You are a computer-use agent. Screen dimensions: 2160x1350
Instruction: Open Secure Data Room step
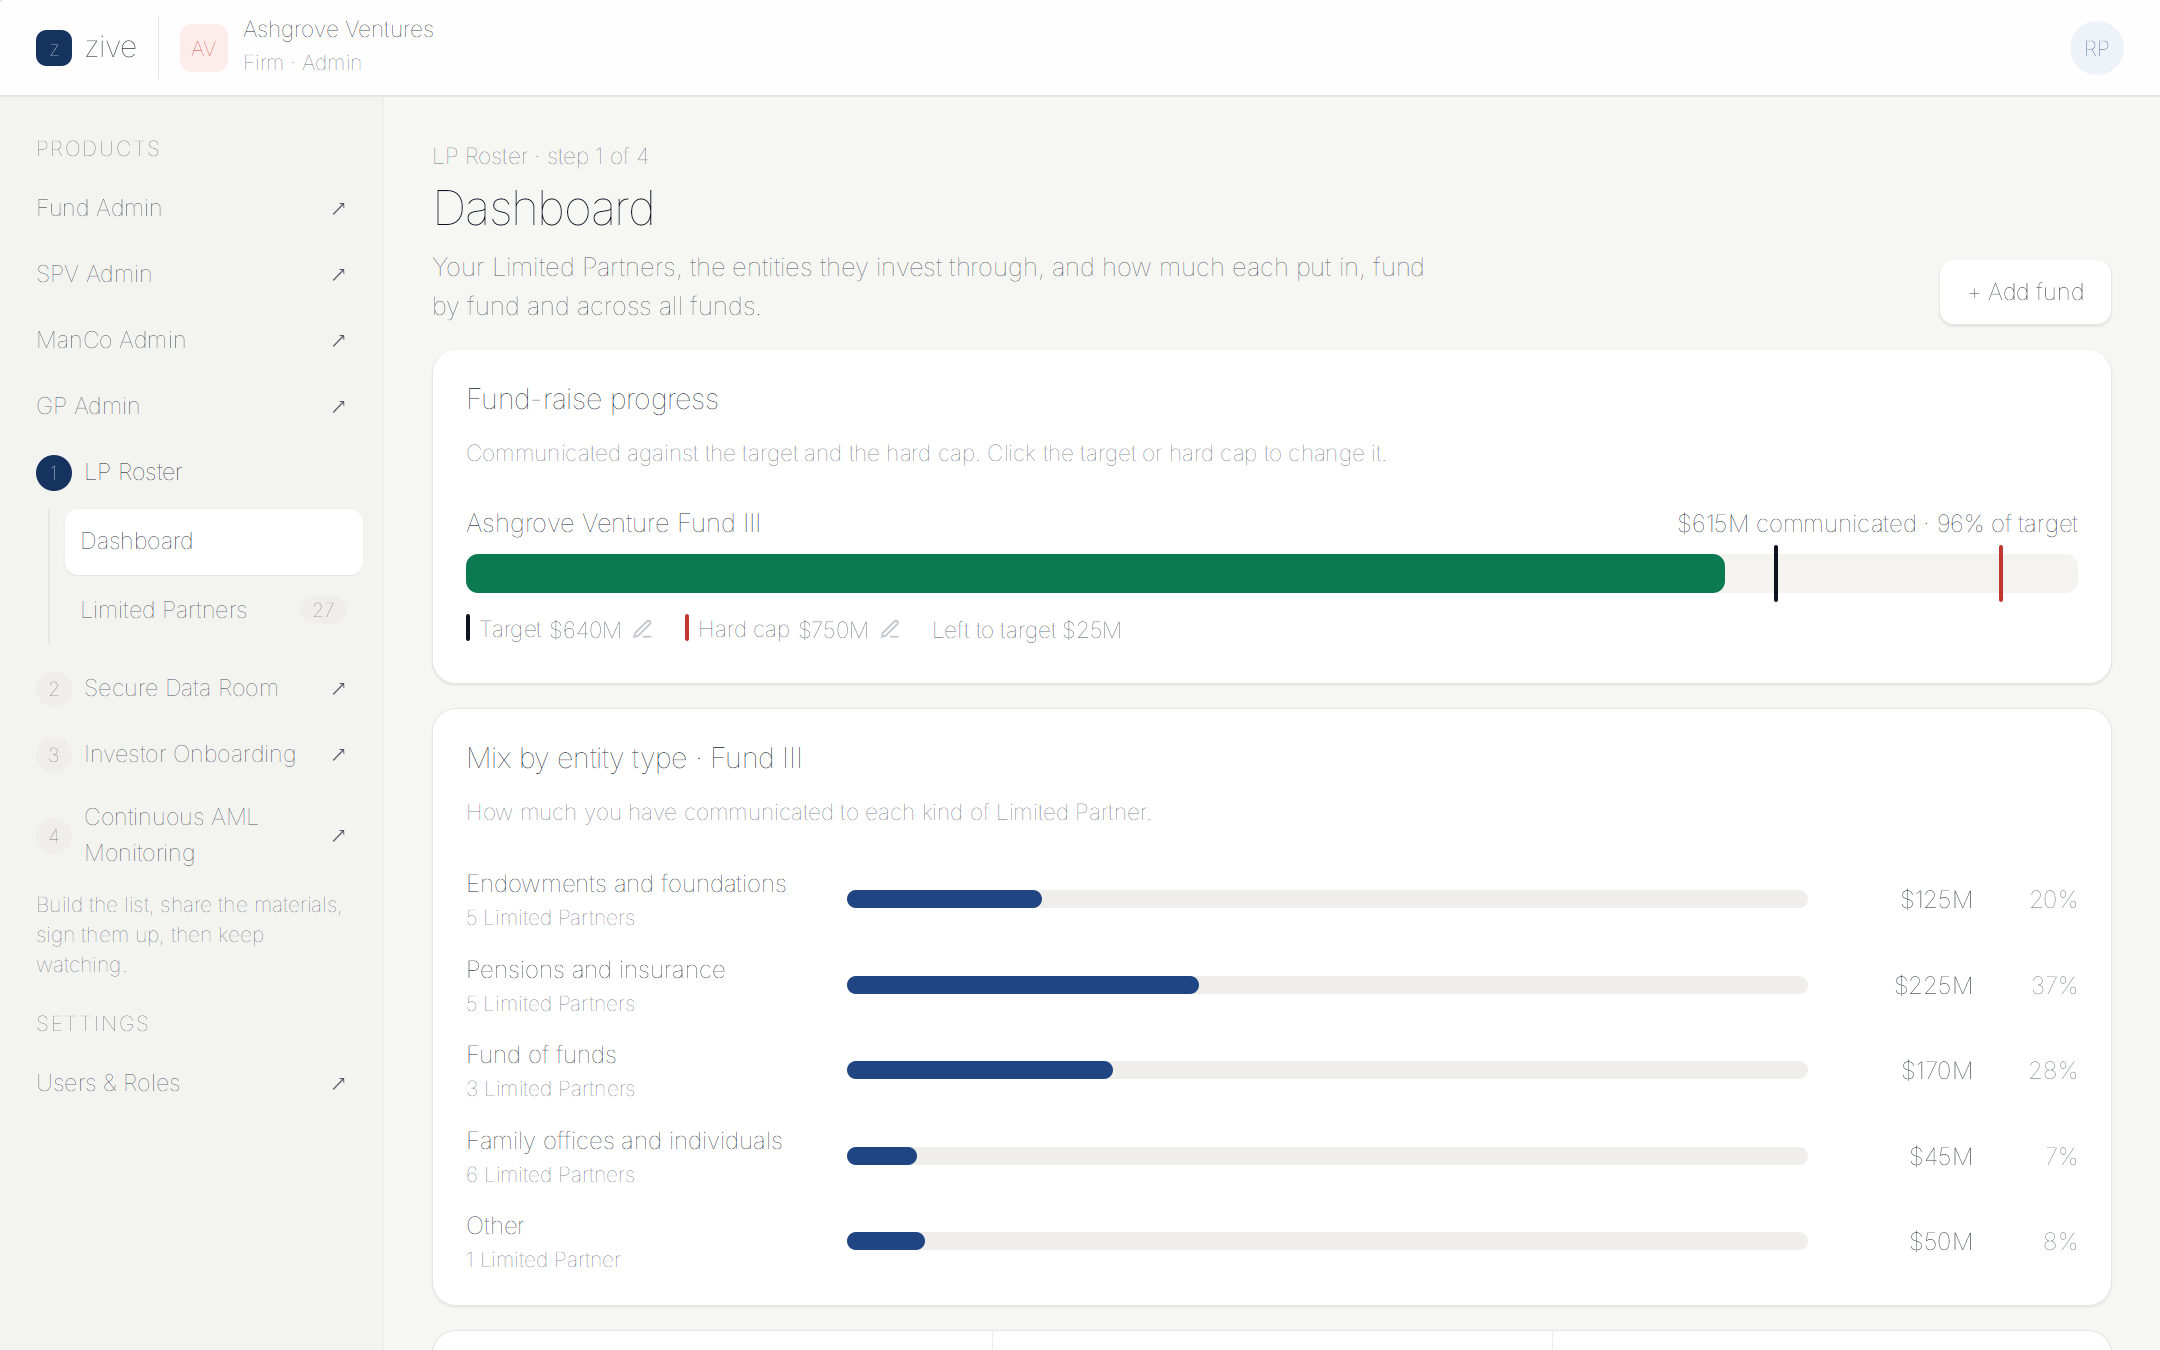[x=192, y=688]
